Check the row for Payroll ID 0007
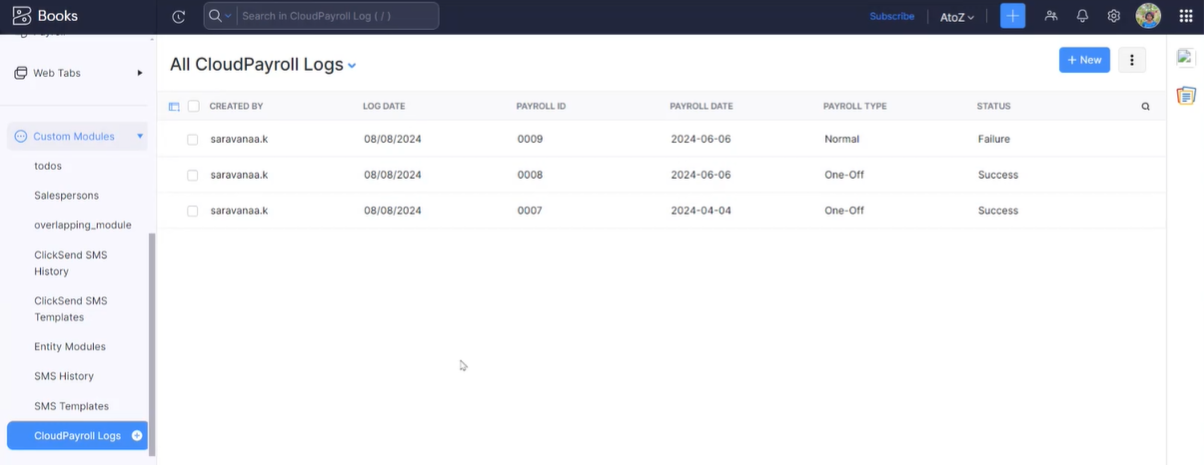 193,211
